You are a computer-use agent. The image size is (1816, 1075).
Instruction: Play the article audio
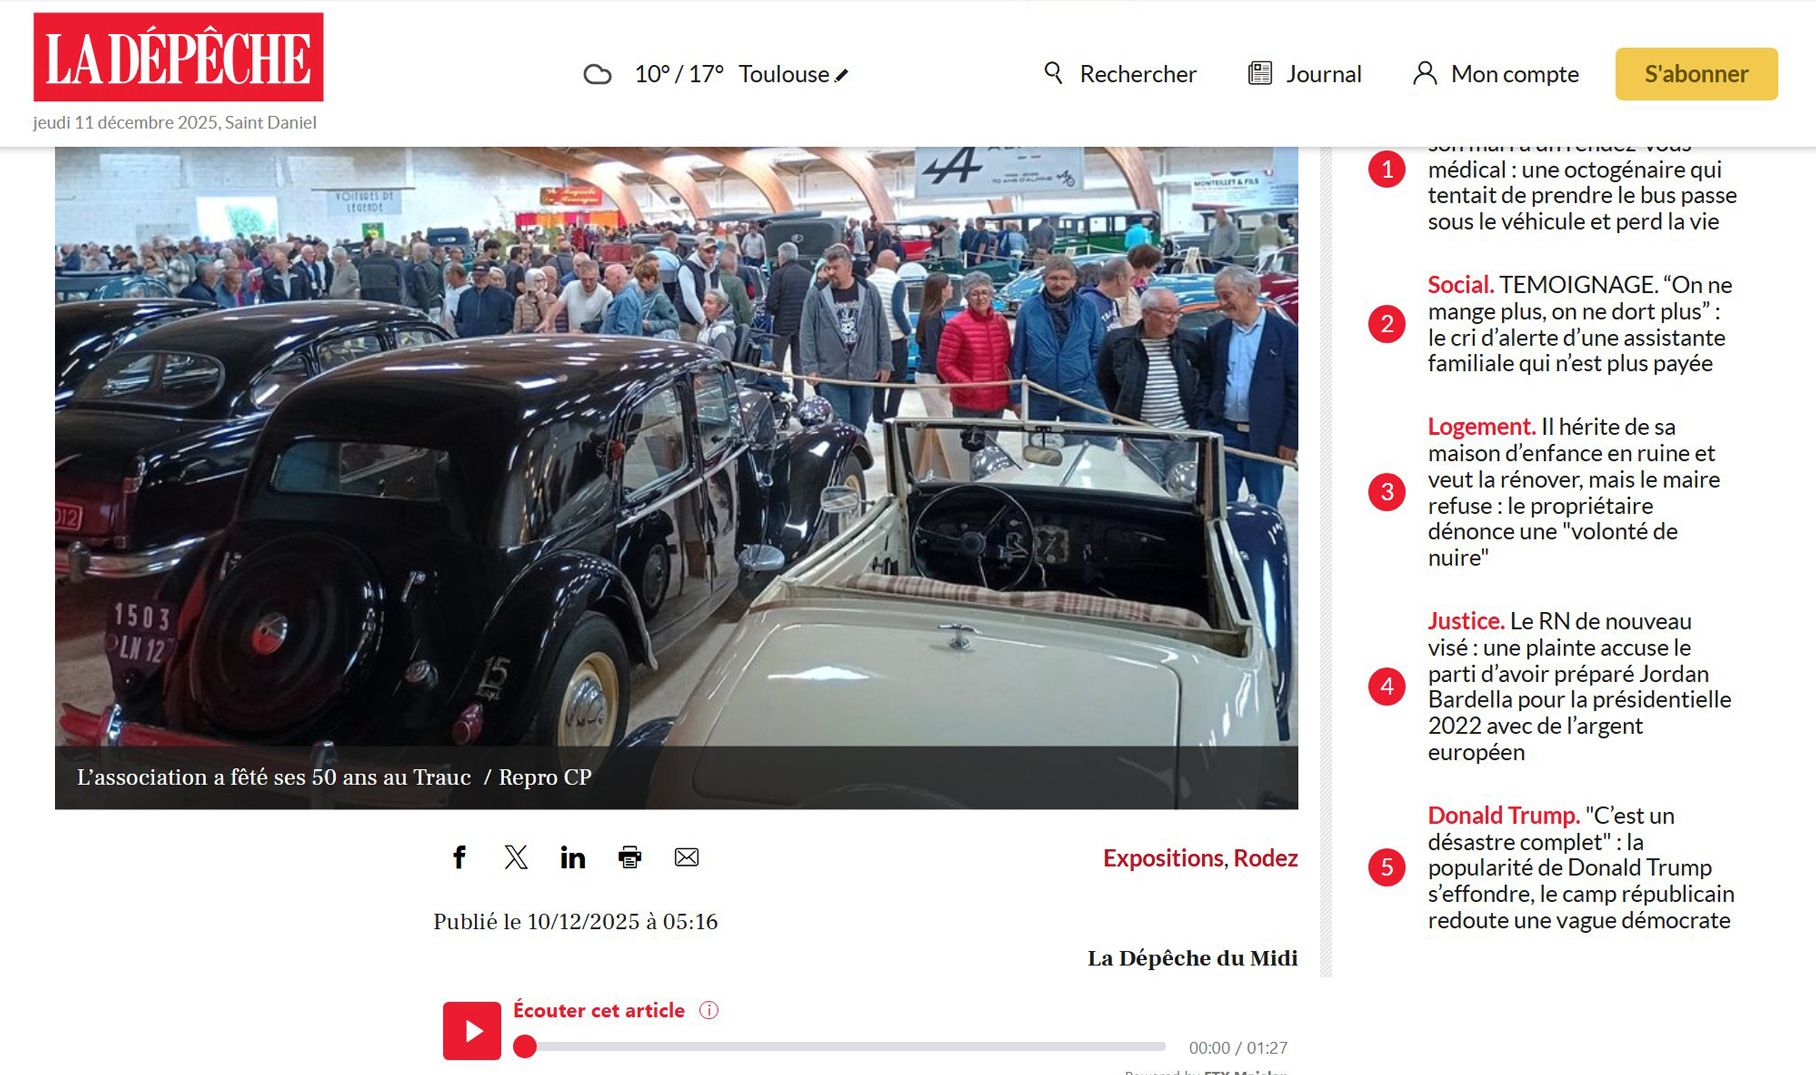click(x=472, y=1031)
